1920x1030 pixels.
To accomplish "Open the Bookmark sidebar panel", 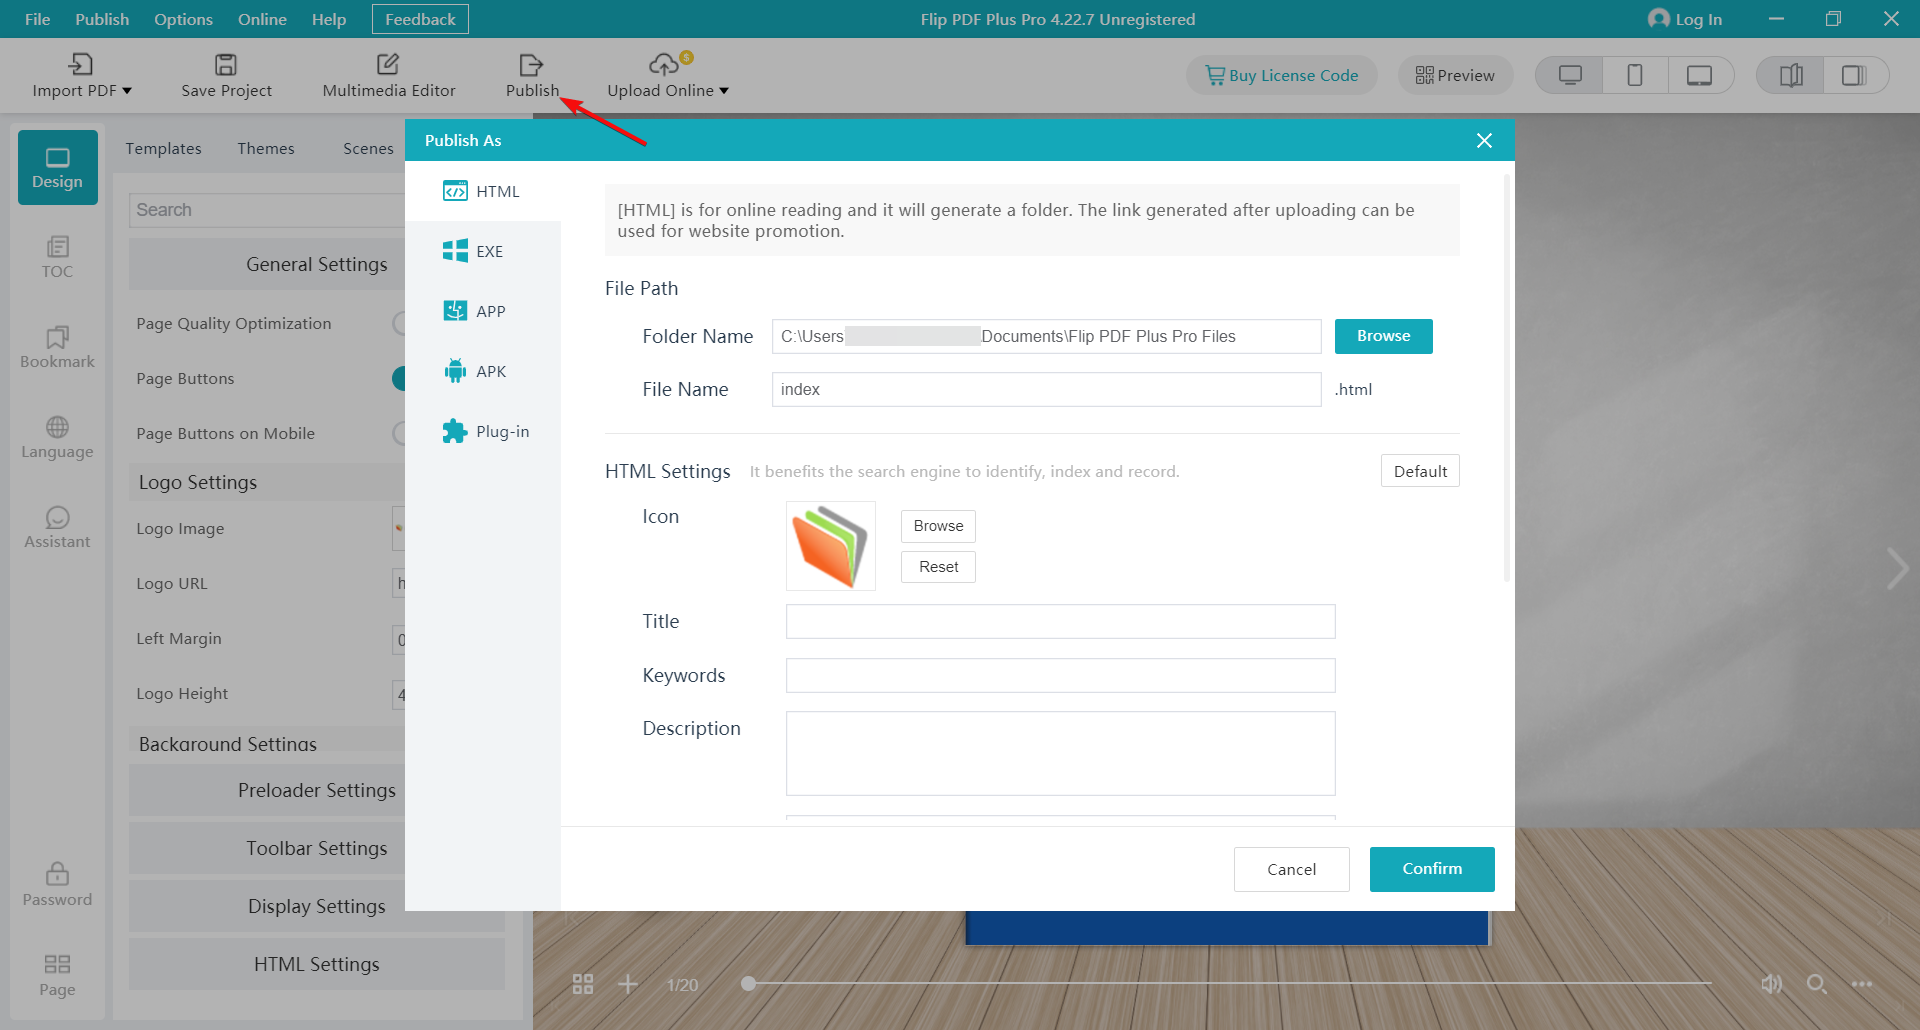I will pyautogui.click(x=57, y=347).
